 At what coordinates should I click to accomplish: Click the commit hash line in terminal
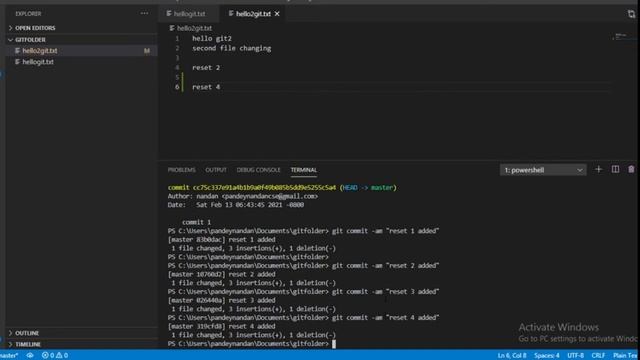pyautogui.click(x=282, y=188)
